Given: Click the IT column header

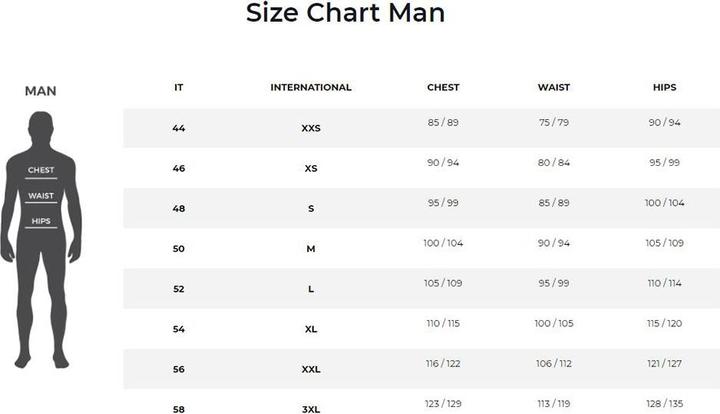Looking at the screenshot, I should tap(179, 87).
